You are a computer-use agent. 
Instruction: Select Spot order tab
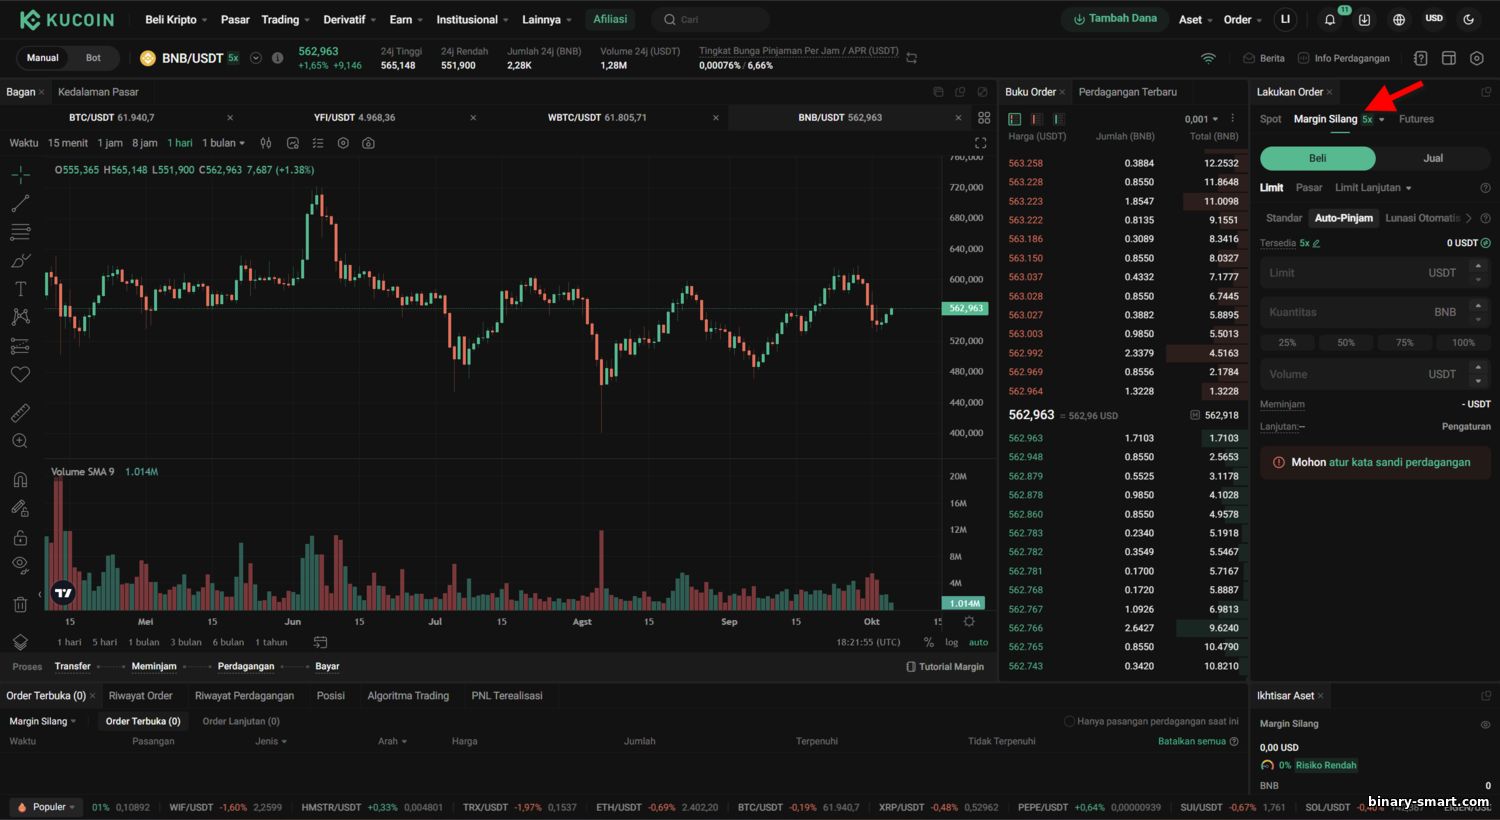1270,119
